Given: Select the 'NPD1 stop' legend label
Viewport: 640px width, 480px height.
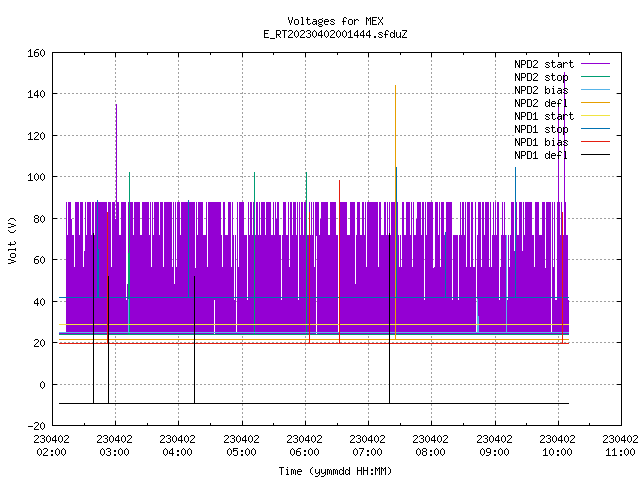Looking at the screenshot, I should [541, 129].
